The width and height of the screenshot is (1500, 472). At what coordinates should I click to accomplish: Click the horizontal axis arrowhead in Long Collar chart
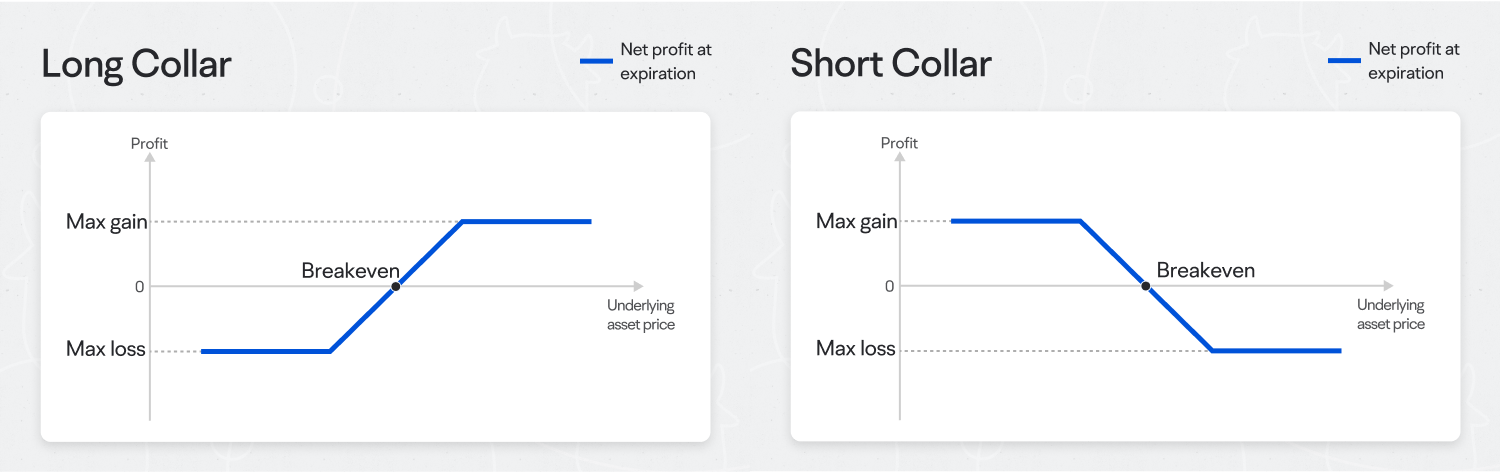[637, 286]
